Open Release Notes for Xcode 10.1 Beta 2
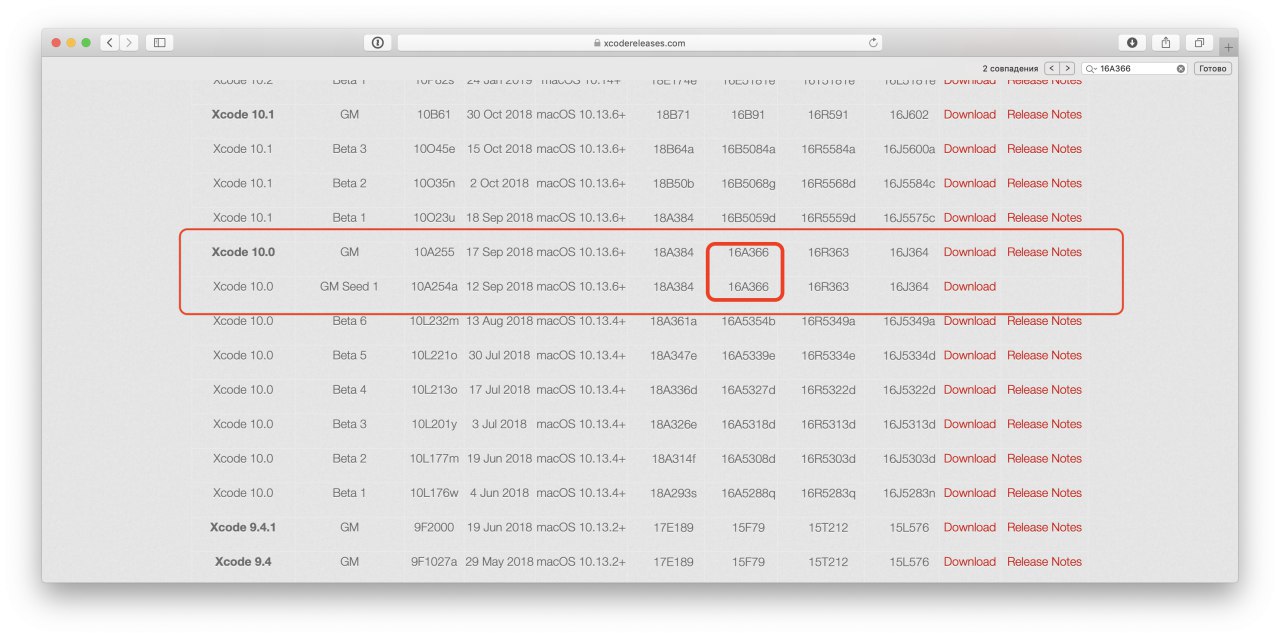The width and height of the screenshot is (1280, 638). tap(1044, 183)
